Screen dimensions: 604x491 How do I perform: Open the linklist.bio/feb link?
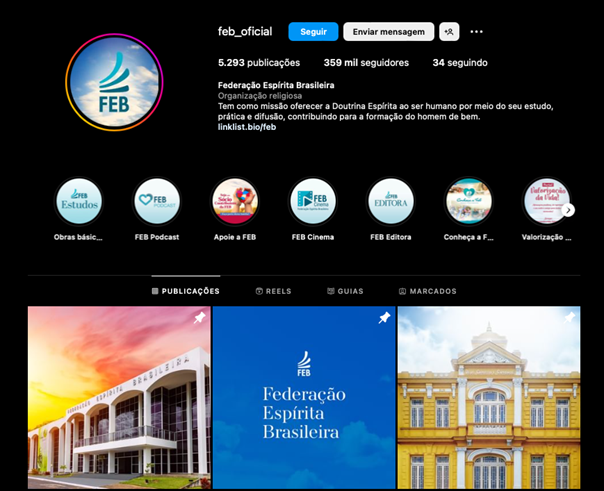[x=247, y=127]
